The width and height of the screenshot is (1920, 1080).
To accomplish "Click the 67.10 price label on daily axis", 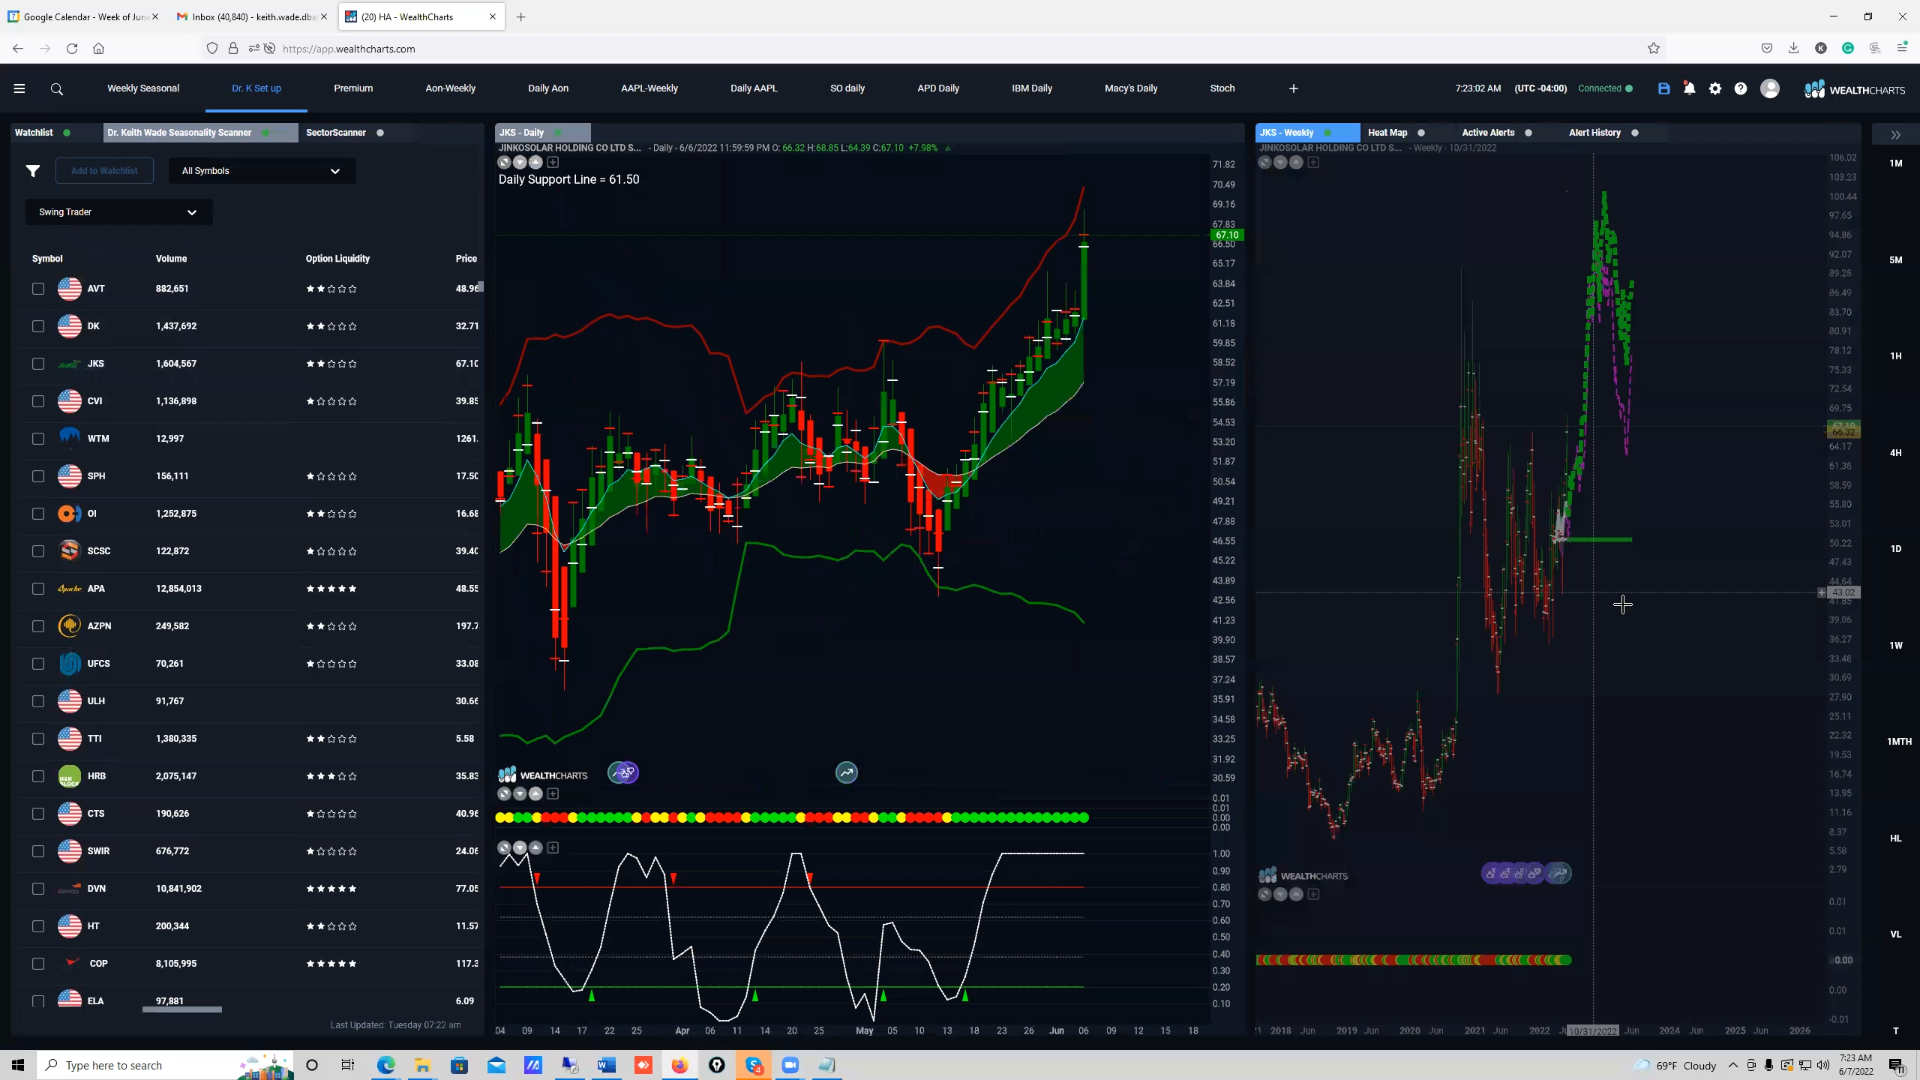I will coord(1227,236).
